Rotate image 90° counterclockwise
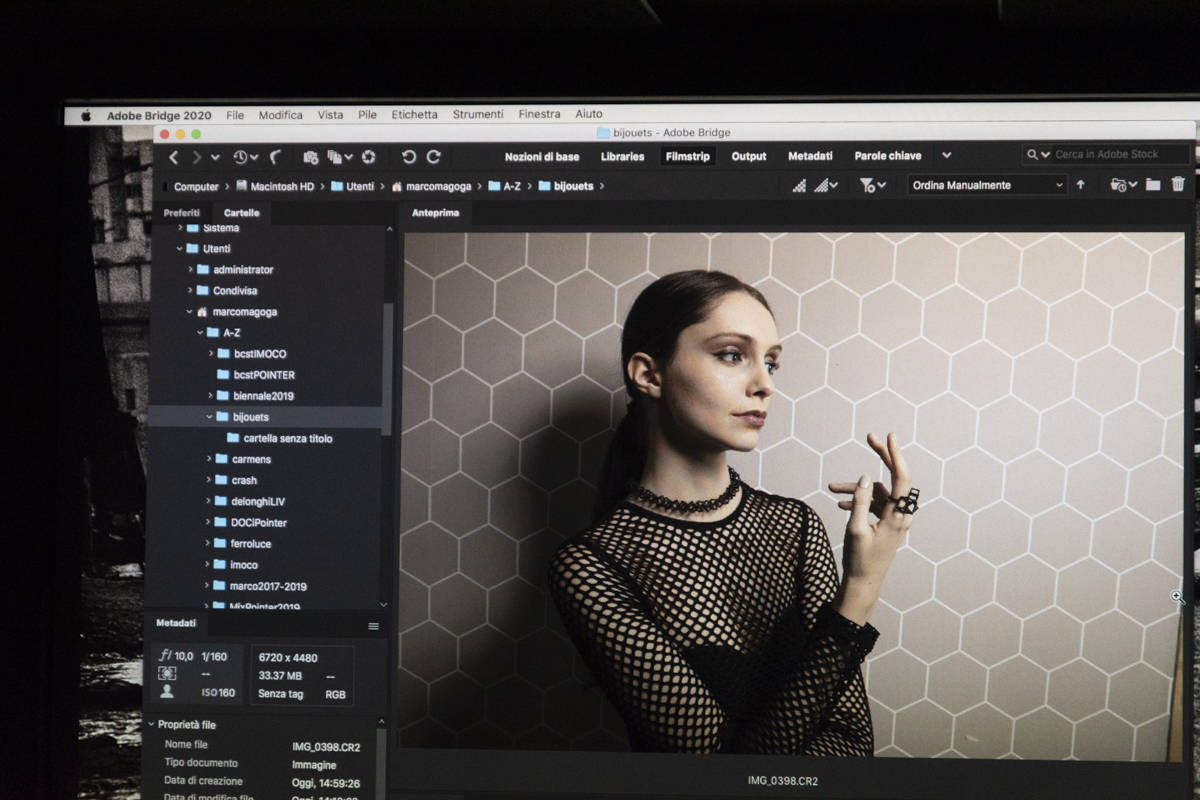Image resolution: width=1200 pixels, height=800 pixels. [408, 157]
